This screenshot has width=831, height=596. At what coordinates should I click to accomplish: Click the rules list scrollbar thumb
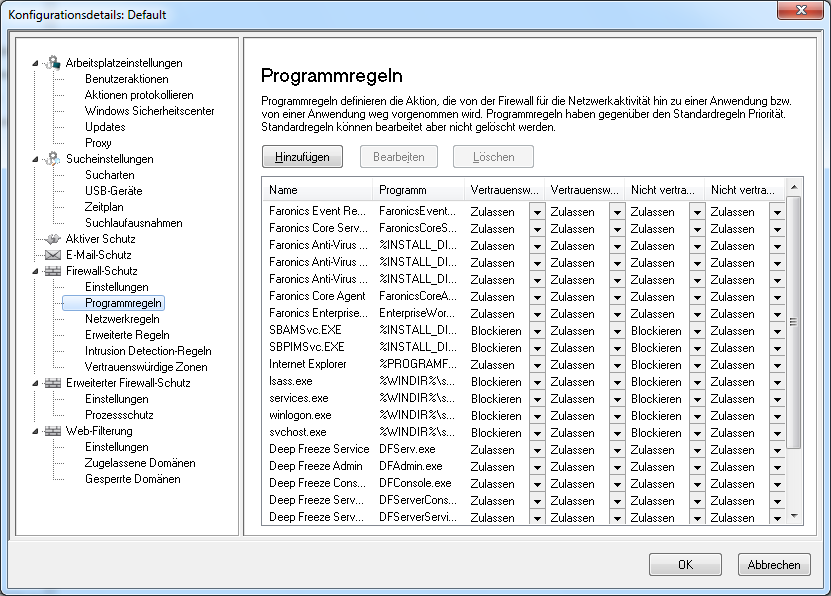tap(793, 322)
